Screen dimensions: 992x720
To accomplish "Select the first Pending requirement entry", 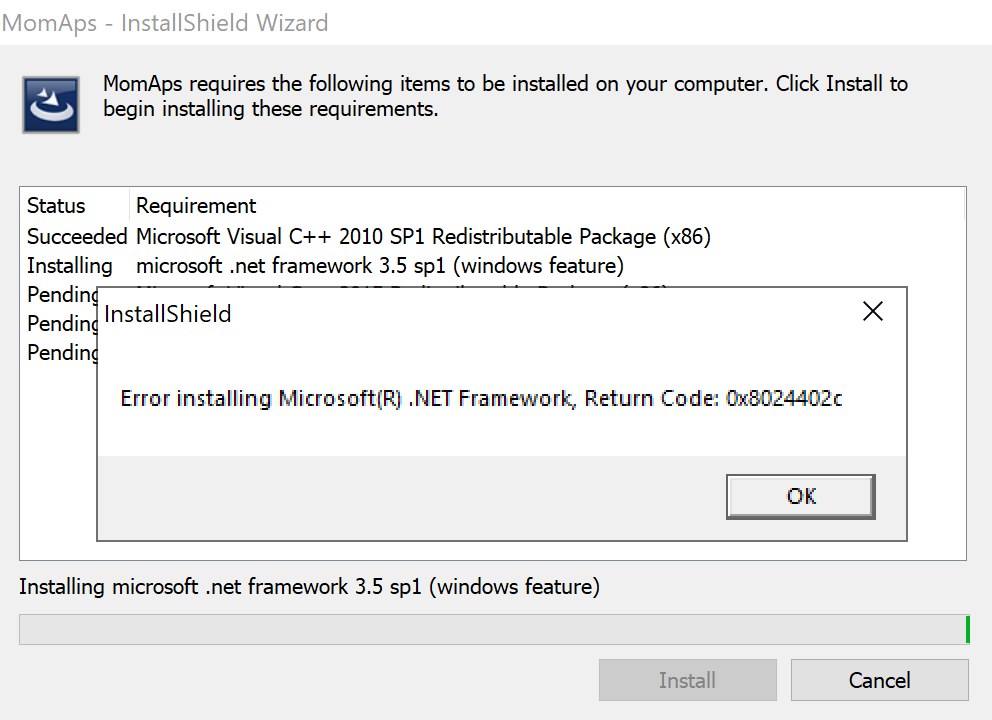I will coord(62,295).
